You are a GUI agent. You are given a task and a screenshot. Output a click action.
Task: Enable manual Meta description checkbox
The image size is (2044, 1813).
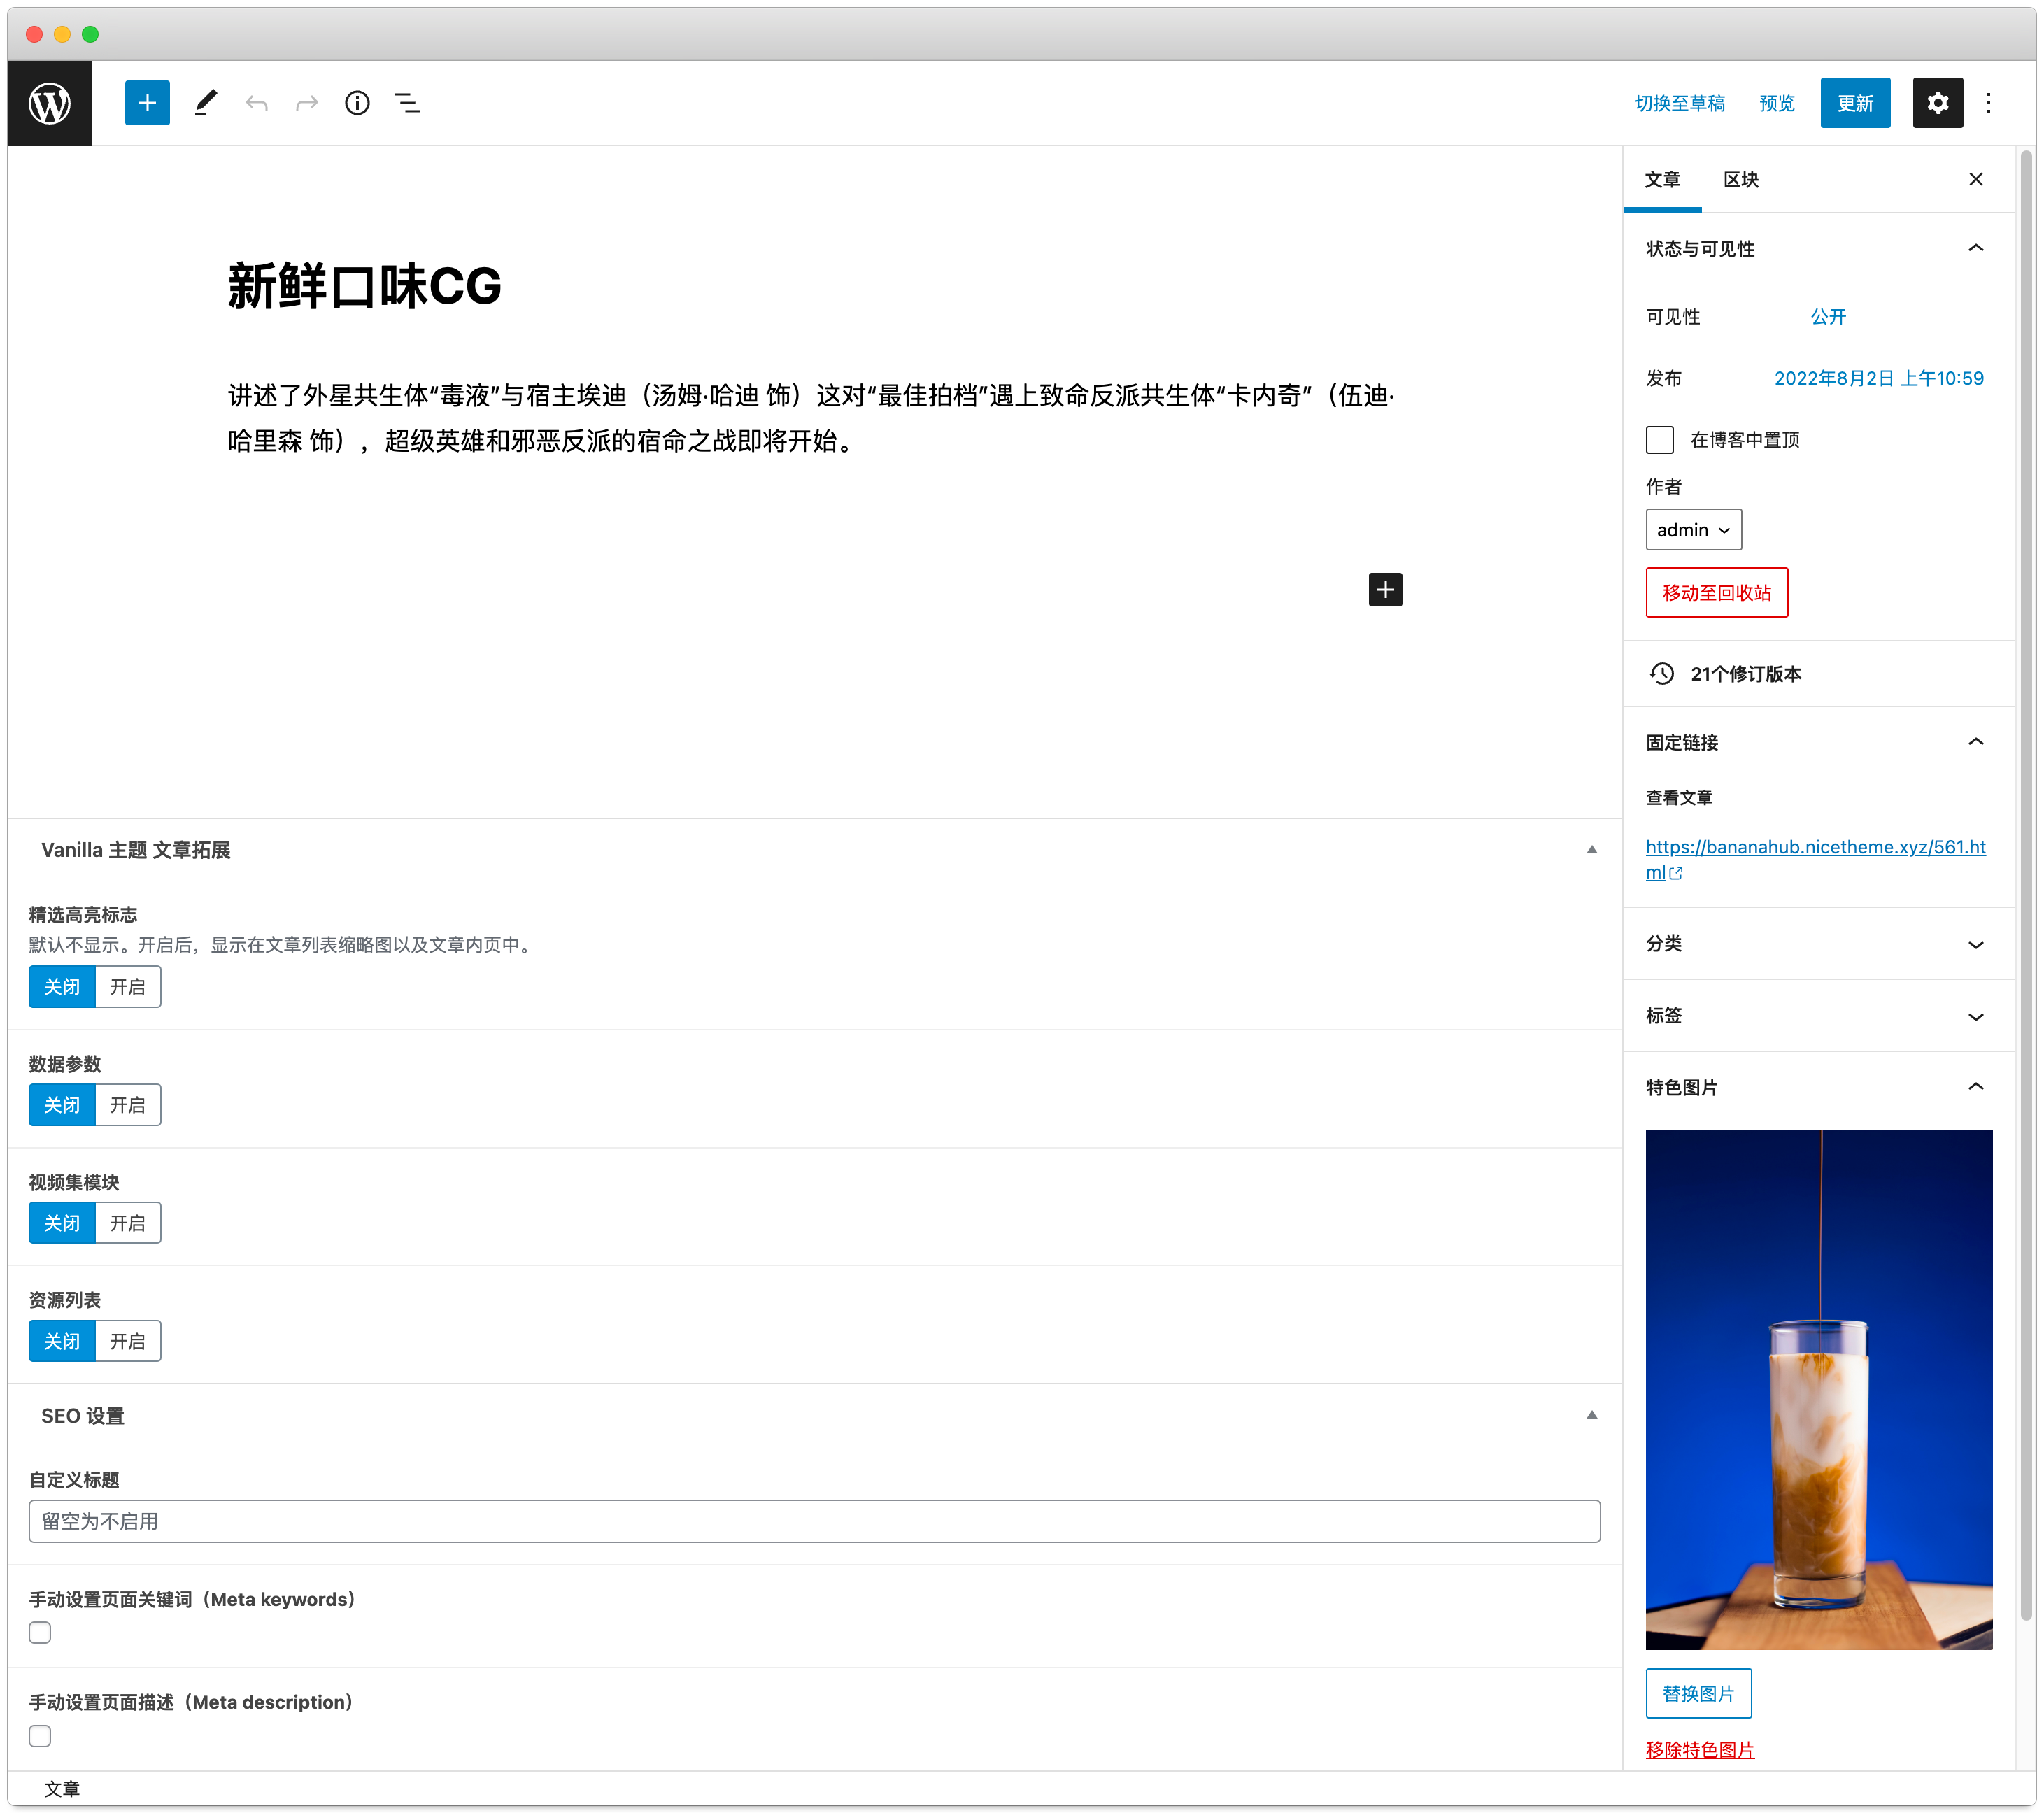[40, 1737]
